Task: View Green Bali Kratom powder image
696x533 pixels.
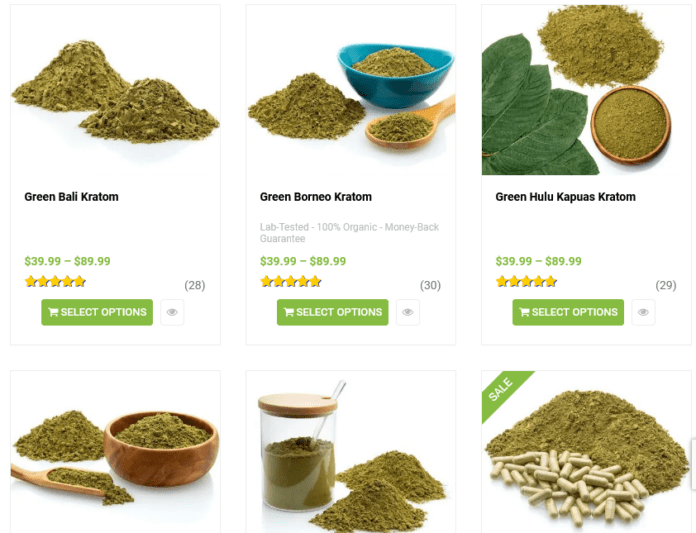Action: click(115, 90)
